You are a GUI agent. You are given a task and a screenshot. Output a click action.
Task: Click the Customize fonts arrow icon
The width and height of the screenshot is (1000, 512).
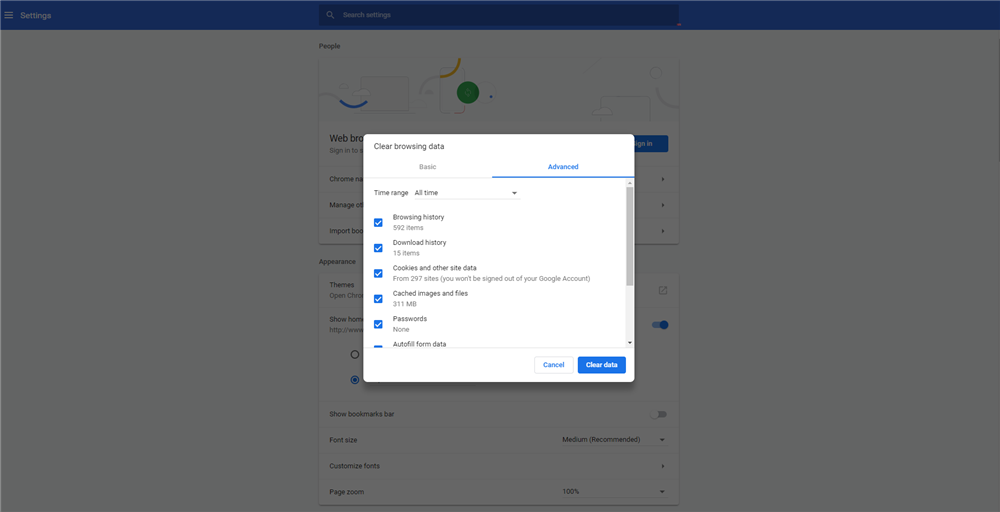[x=662, y=466]
